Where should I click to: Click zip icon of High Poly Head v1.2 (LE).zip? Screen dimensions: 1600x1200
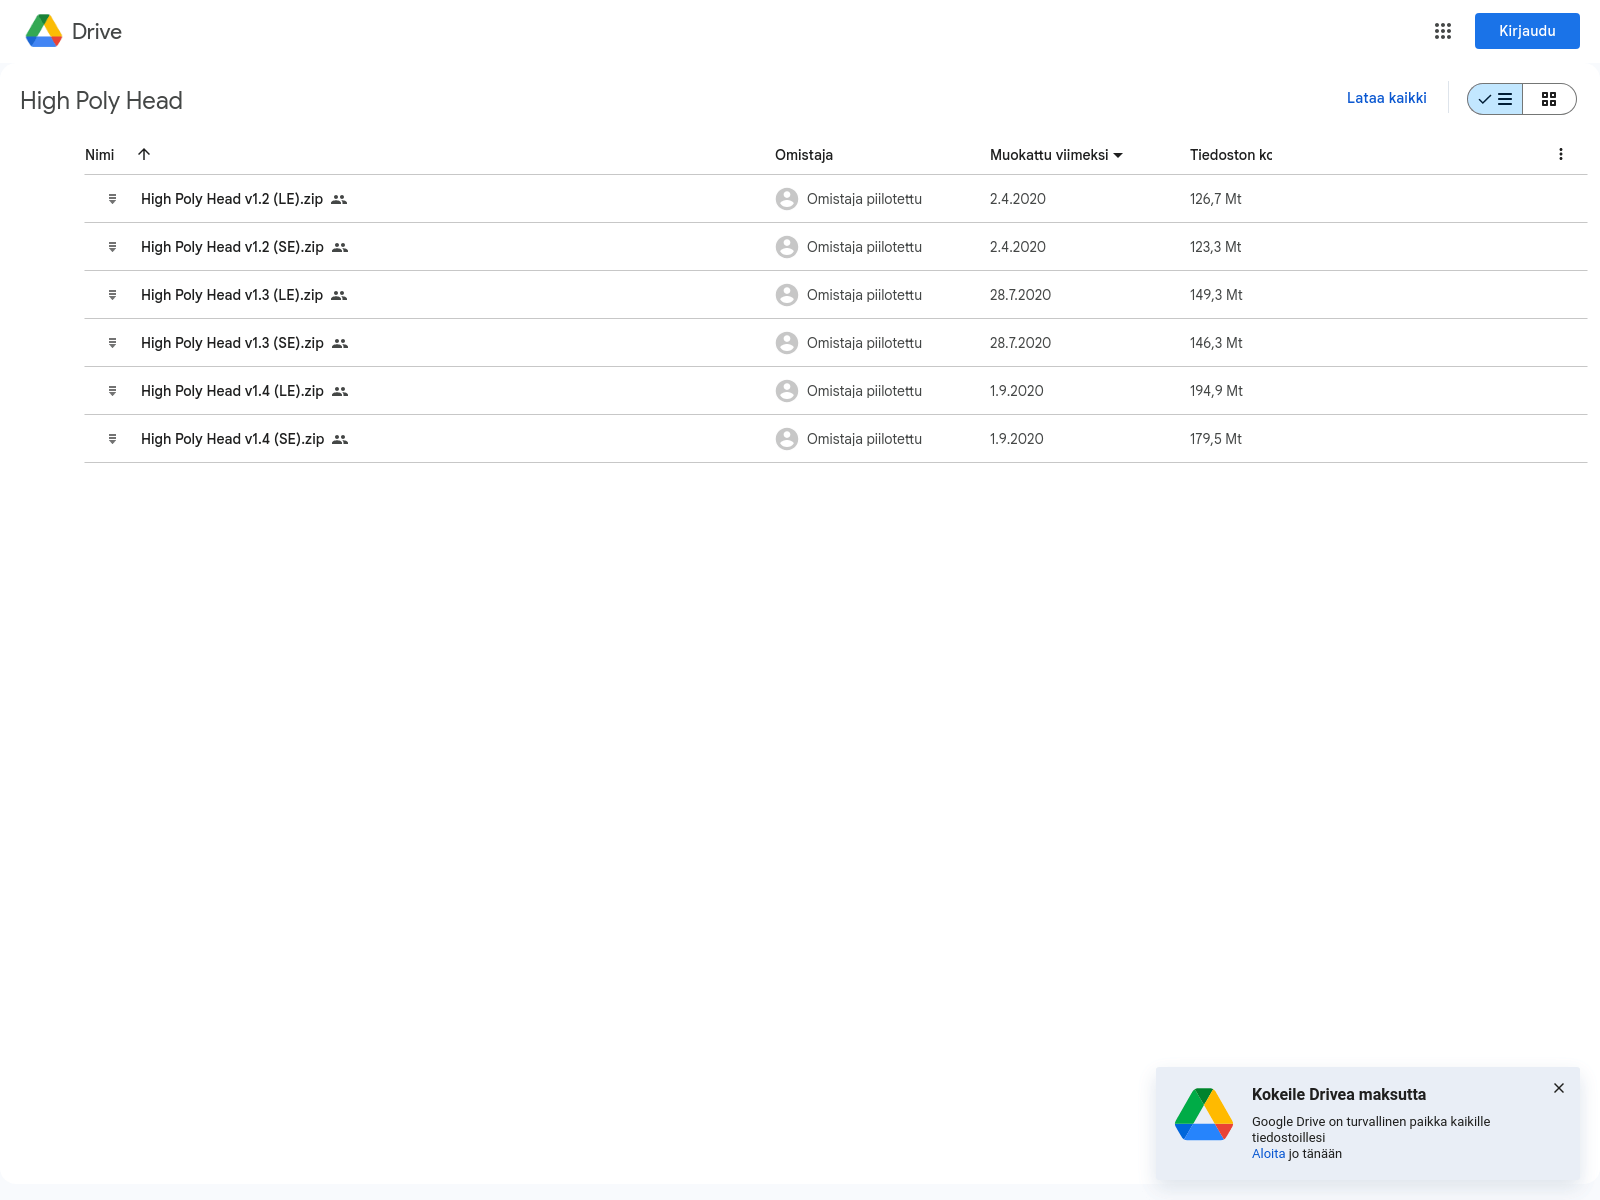pos(113,199)
